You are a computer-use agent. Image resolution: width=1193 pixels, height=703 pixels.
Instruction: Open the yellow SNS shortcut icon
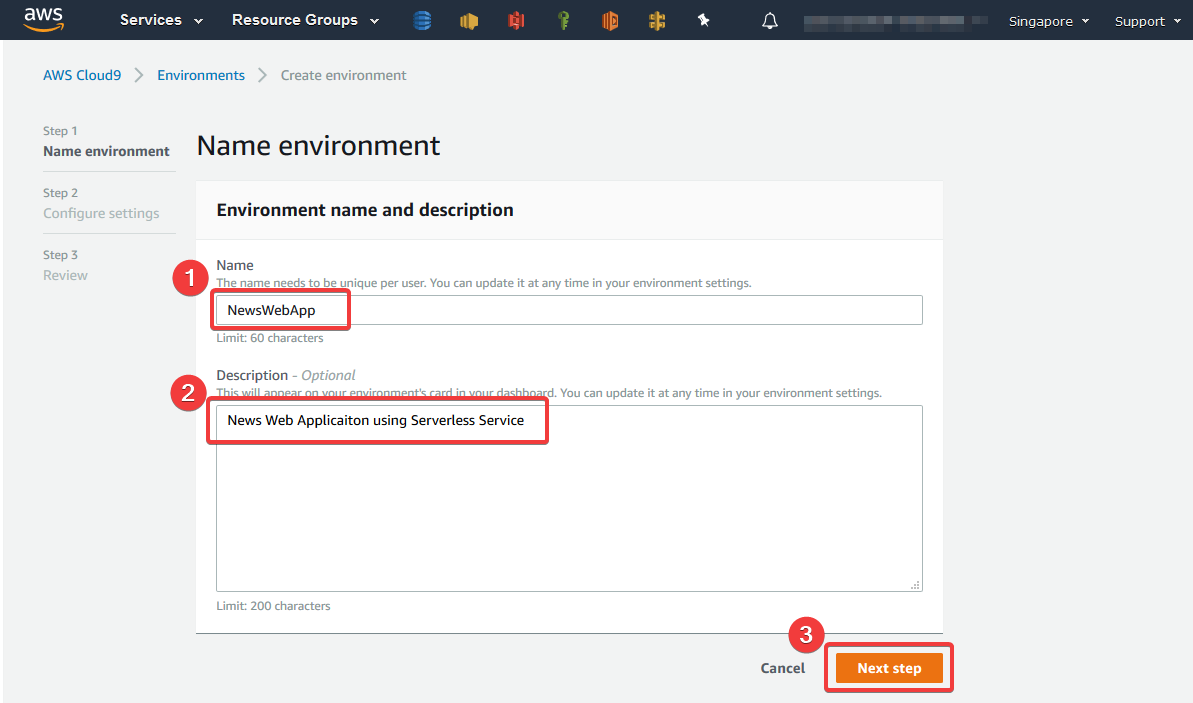click(x=469, y=21)
